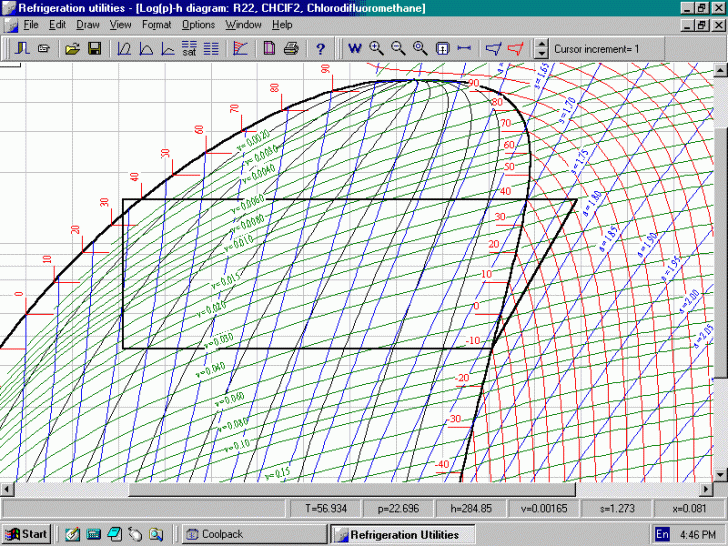Decrease cursor increment with down arrow

coord(542,53)
